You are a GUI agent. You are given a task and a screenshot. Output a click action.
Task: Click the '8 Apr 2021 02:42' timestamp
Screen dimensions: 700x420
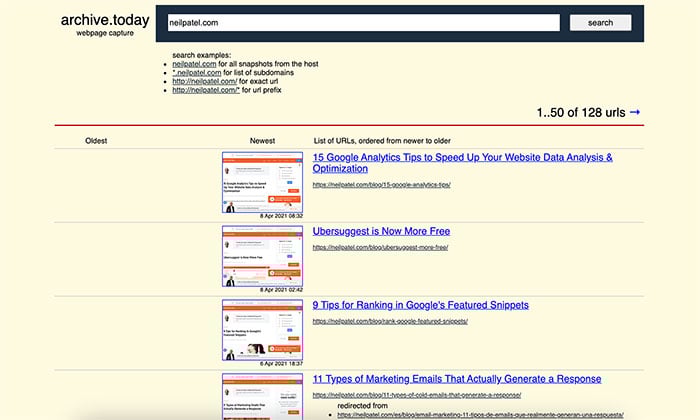tap(282, 290)
